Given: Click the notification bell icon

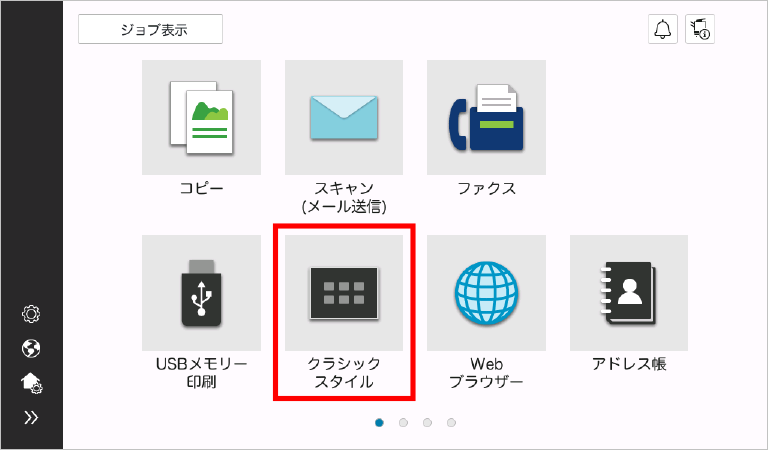Looking at the screenshot, I should coord(662,30).
